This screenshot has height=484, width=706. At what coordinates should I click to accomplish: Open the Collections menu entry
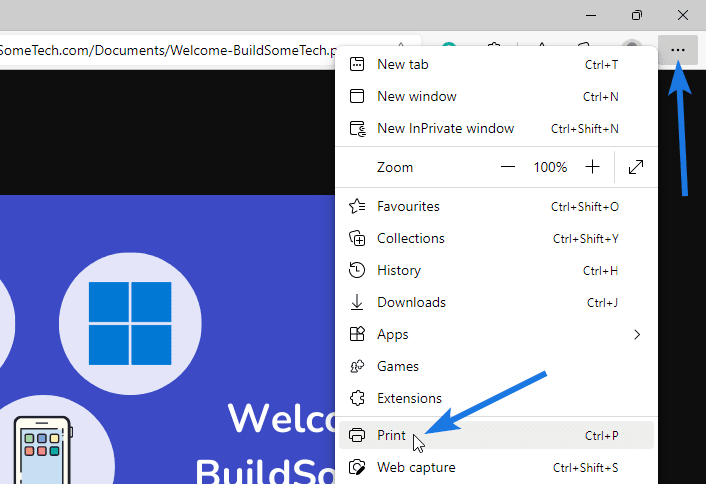[x=410, y=238]
